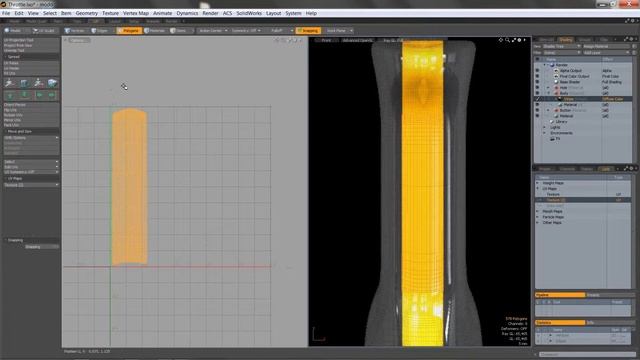Click the Orient Pieces button

click(x=31, y=104)
